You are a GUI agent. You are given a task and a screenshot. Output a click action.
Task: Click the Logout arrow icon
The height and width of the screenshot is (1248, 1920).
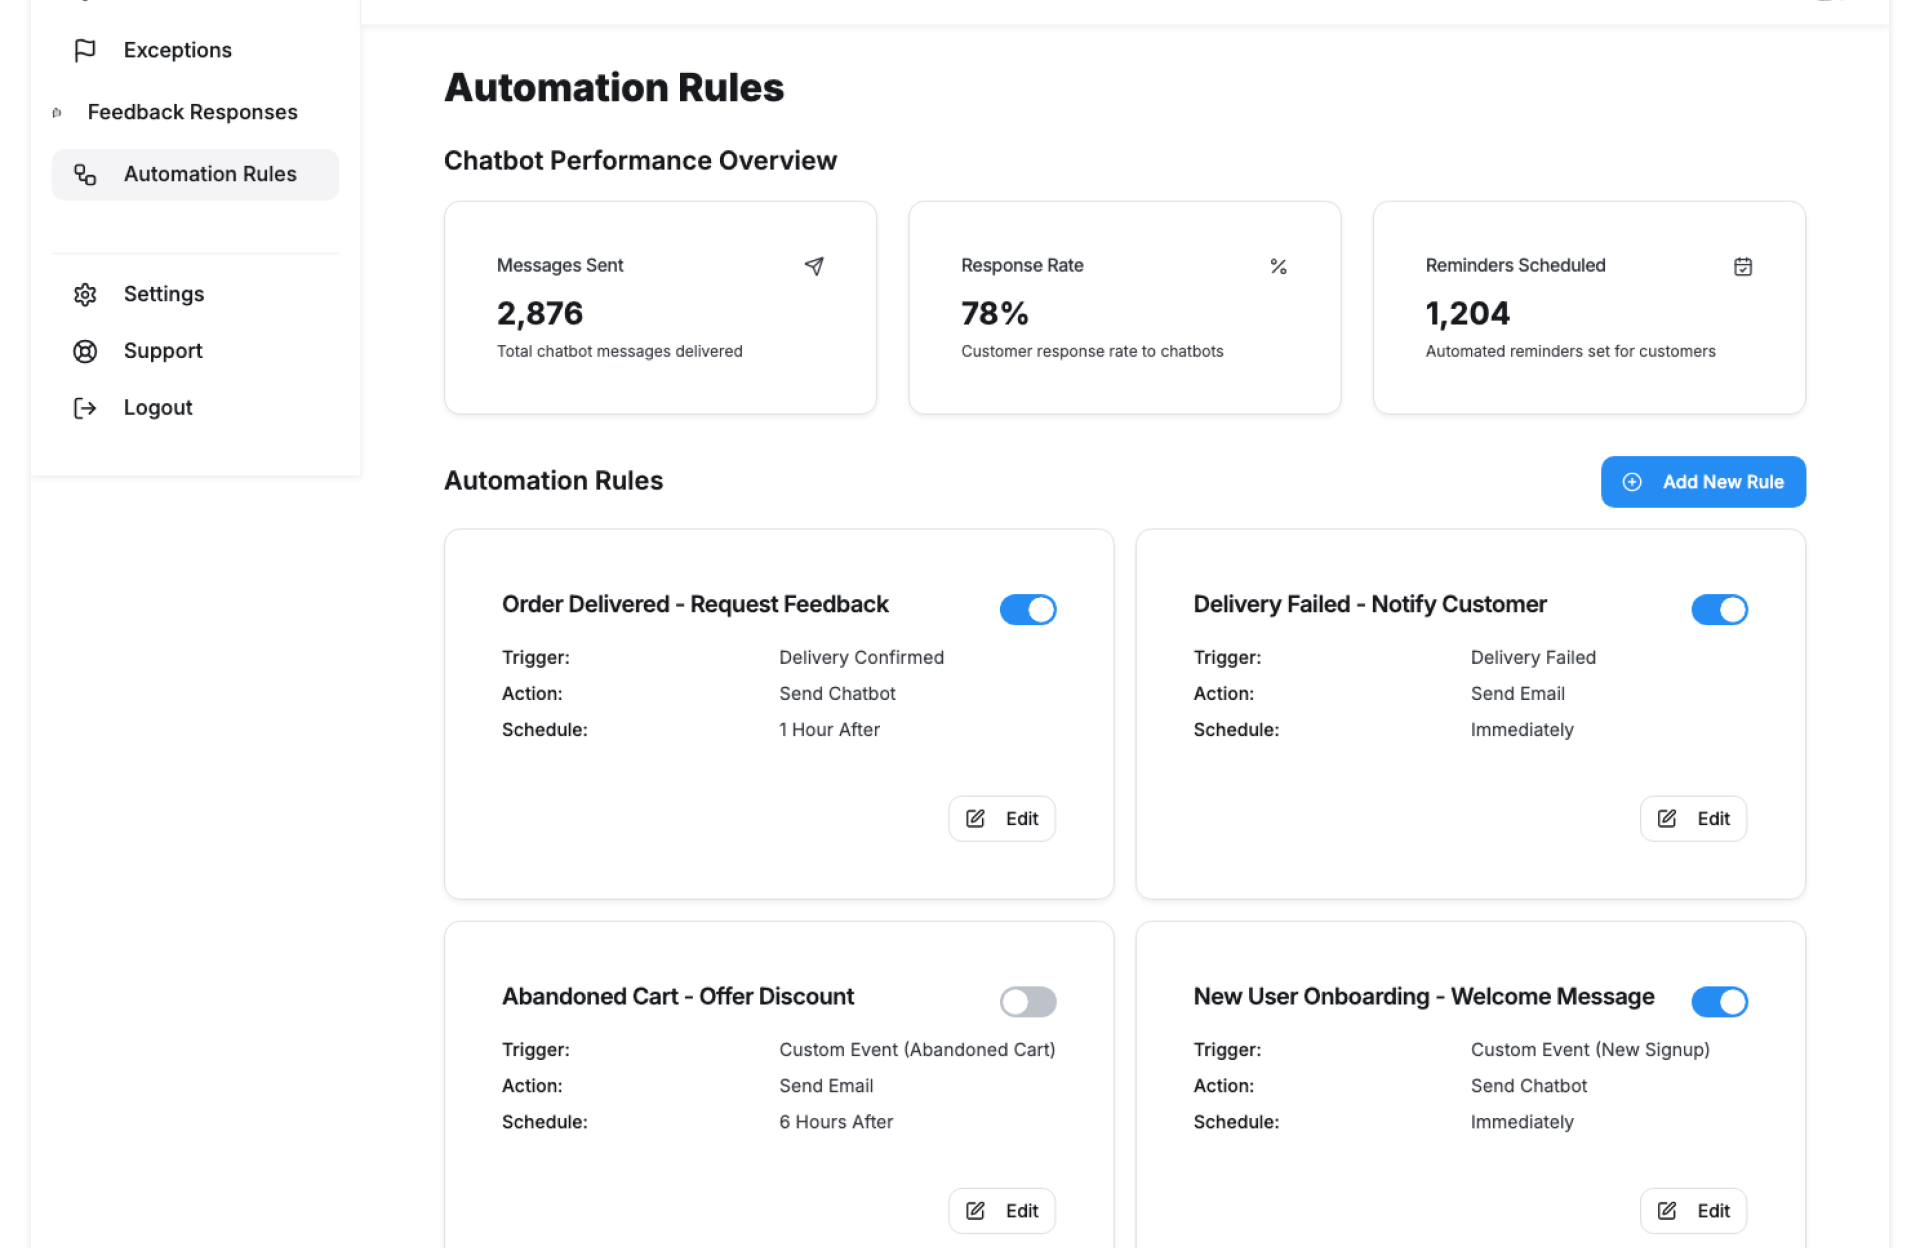tap(85, 408)
